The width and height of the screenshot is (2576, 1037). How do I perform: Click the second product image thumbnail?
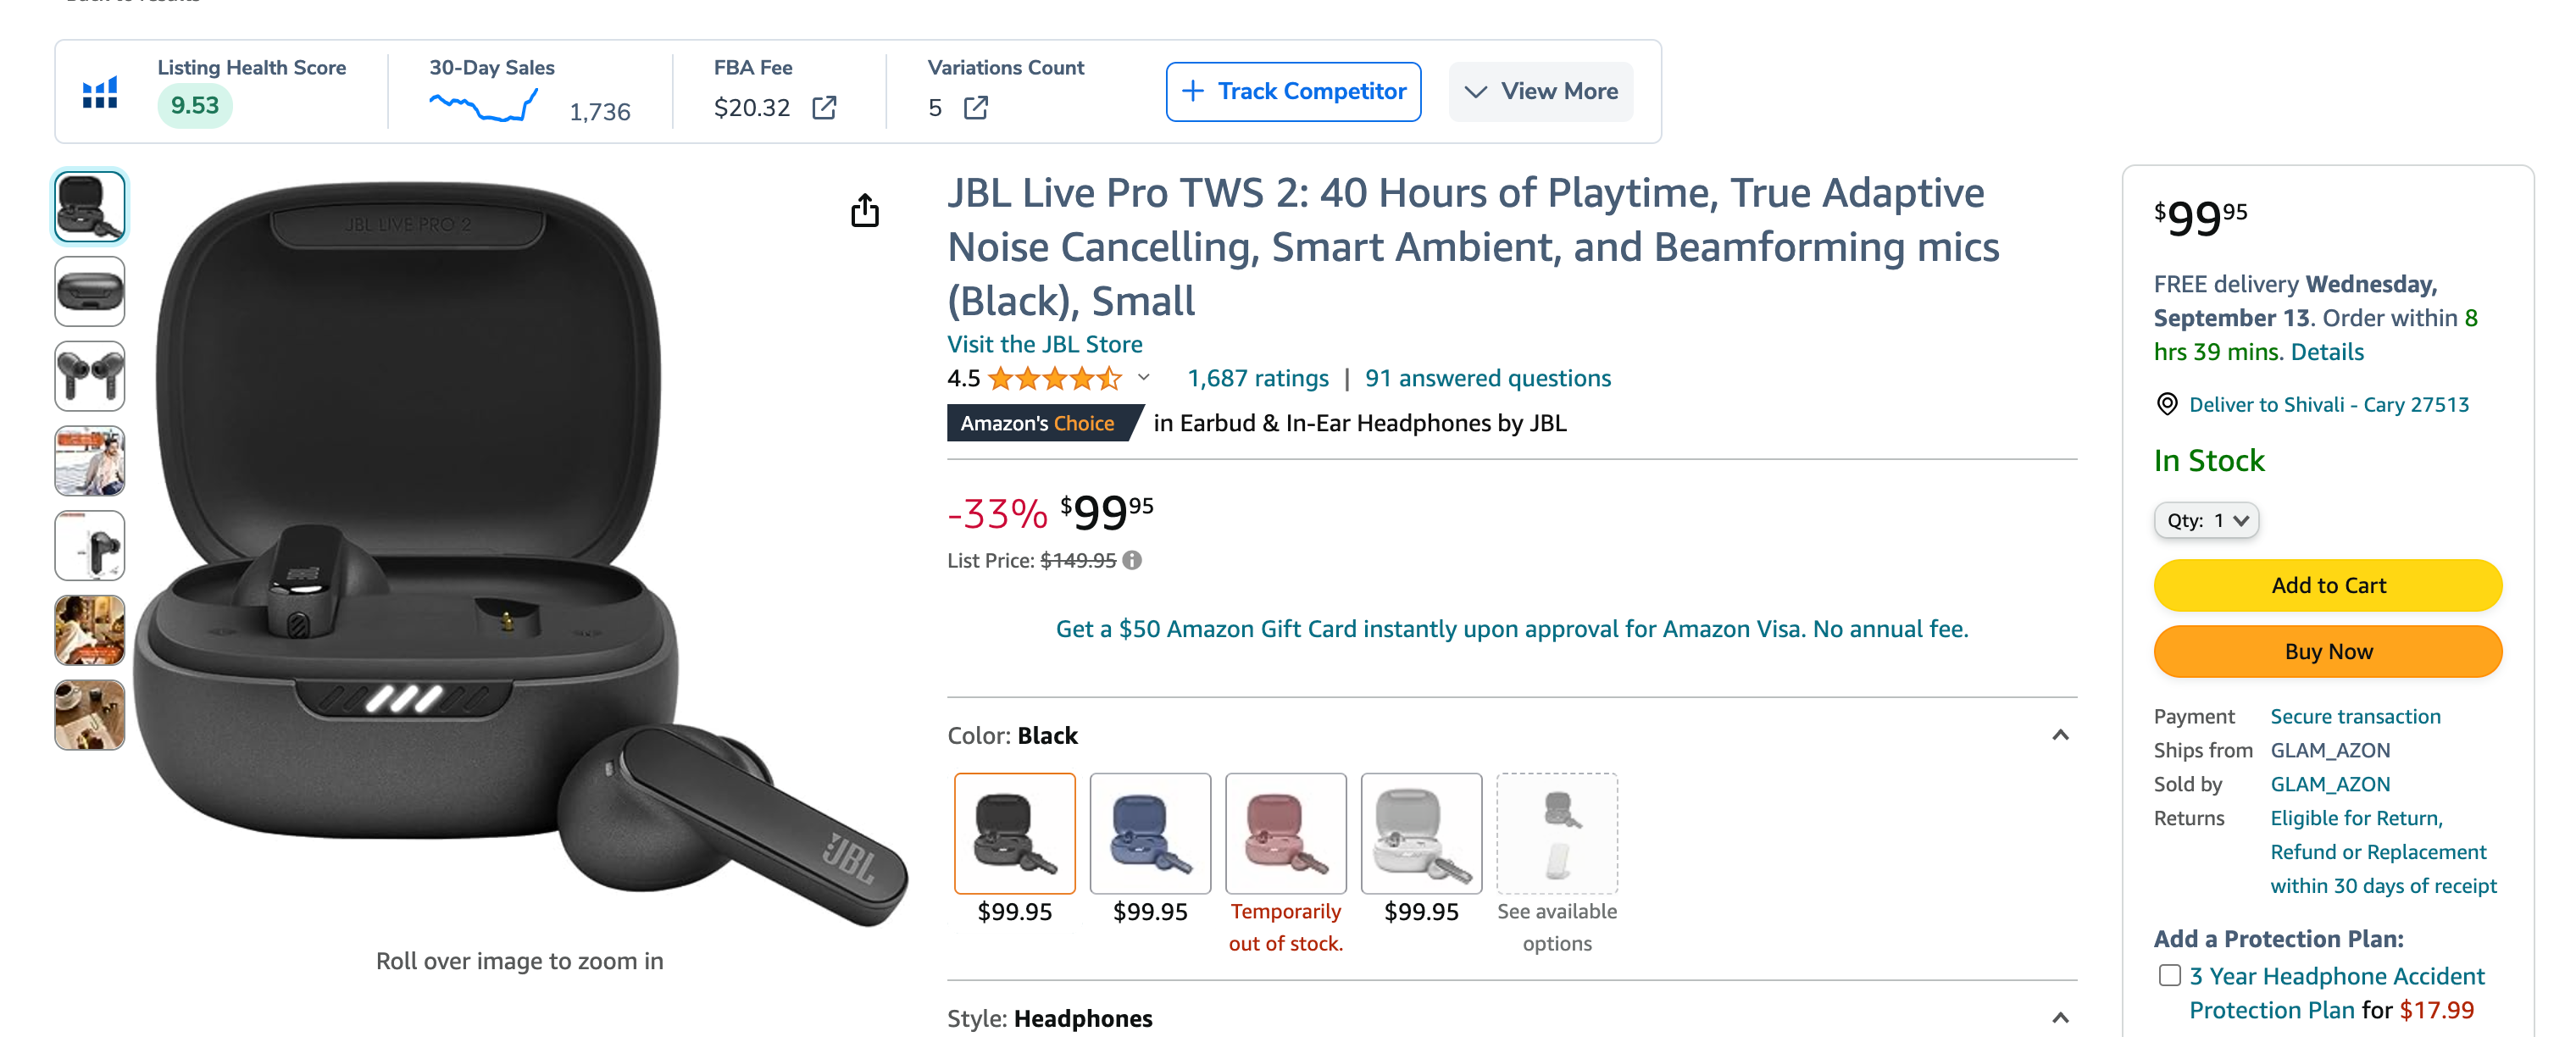(x=91, y=292)
